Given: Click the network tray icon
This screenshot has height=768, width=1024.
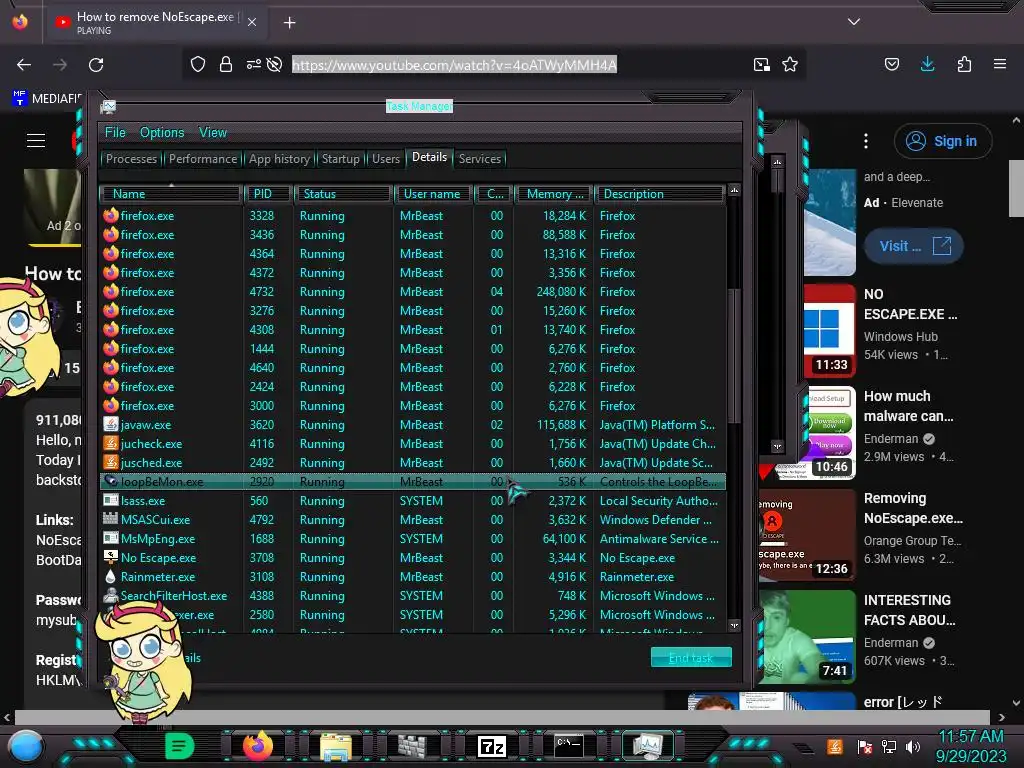Looking at the screenshot, I should (888, 747).
